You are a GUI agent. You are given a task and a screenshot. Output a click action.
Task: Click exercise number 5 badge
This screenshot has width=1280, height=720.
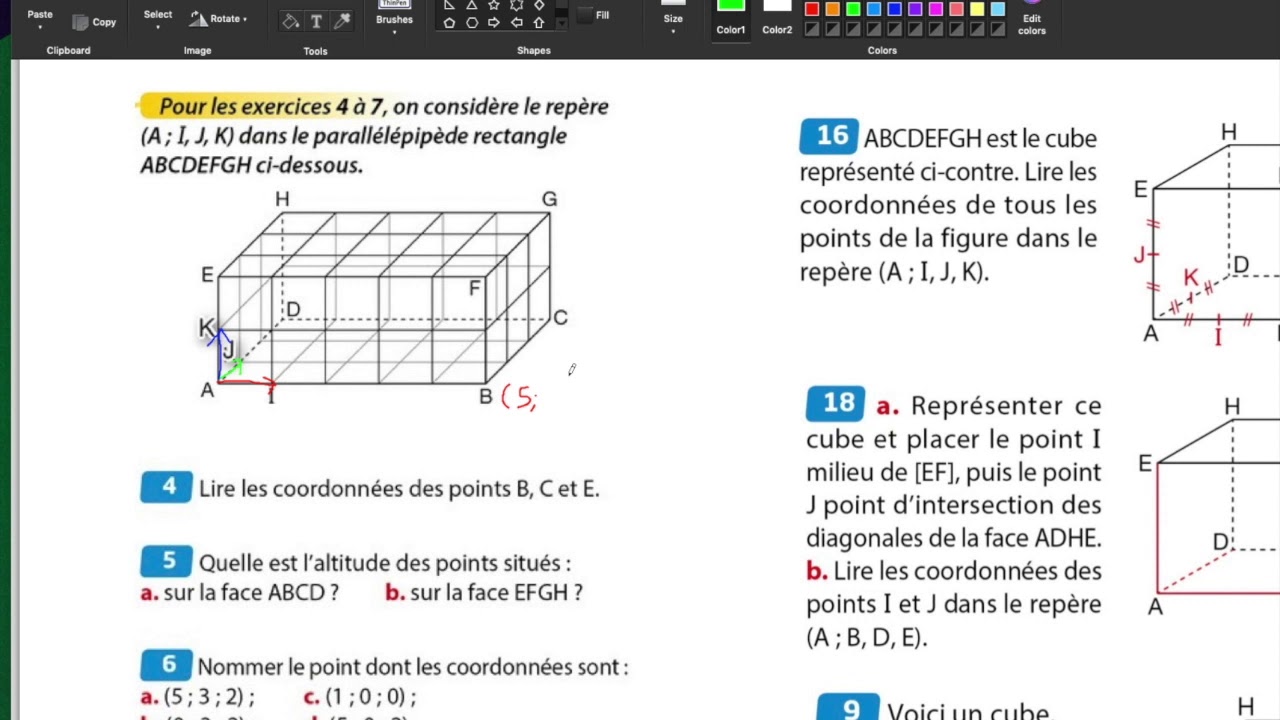coord(166,562)
